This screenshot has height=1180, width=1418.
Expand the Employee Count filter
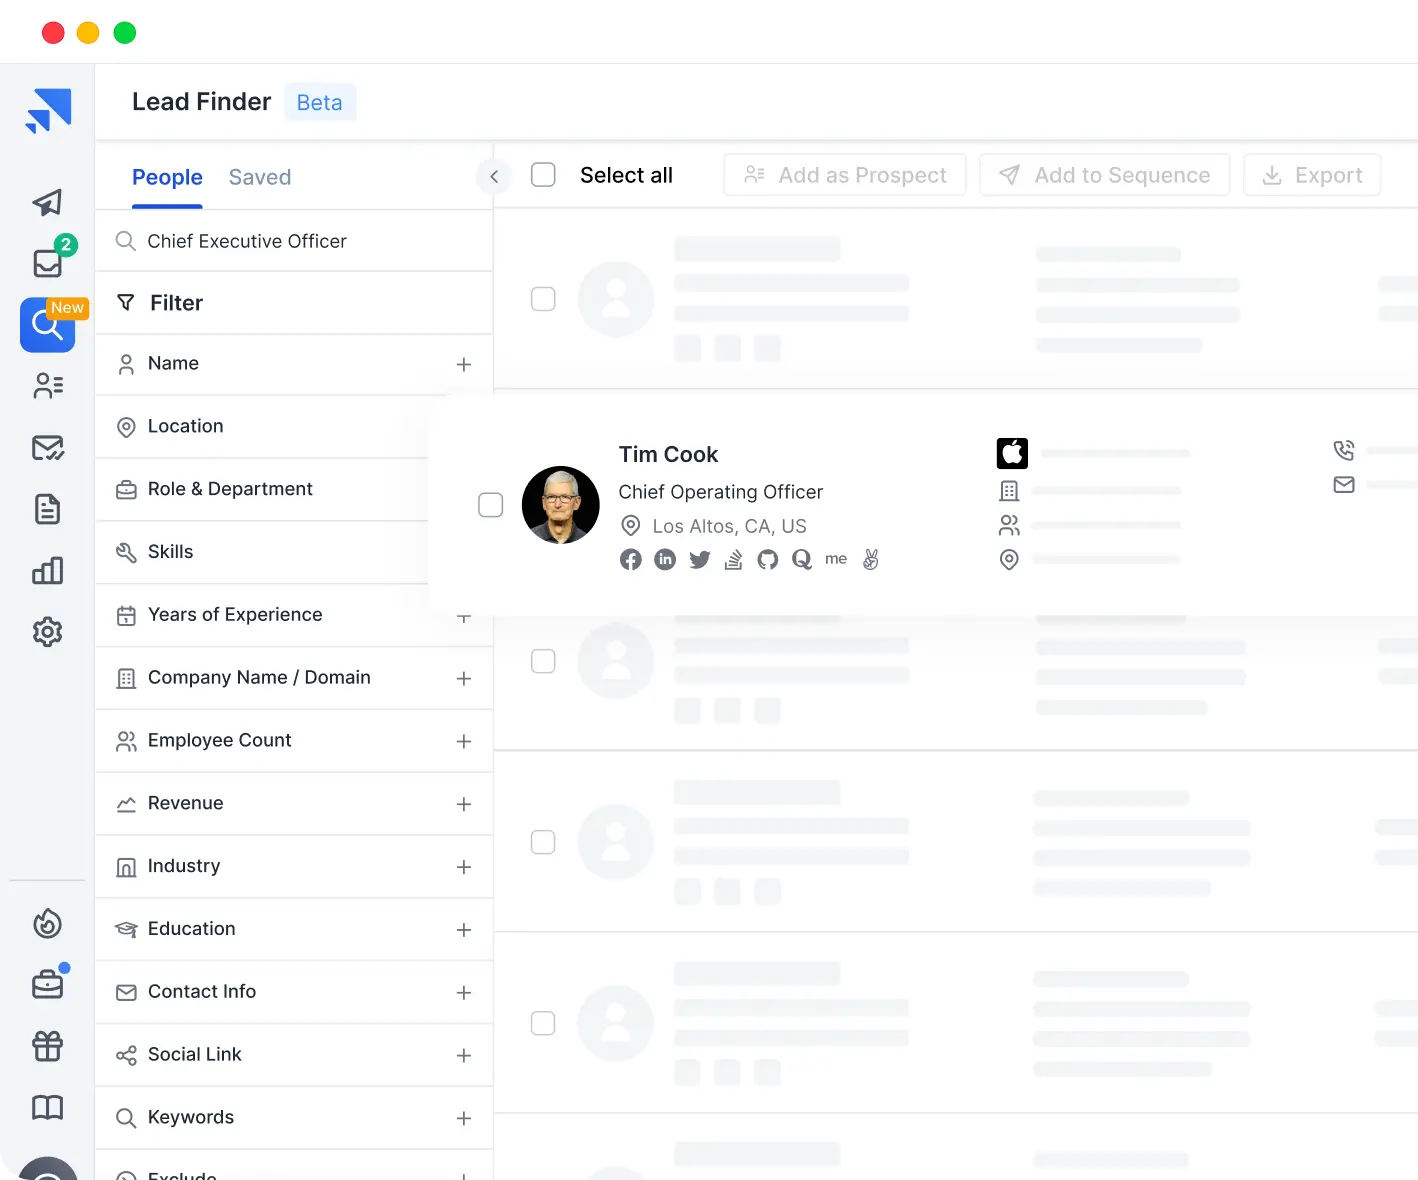tap(463, 742)
